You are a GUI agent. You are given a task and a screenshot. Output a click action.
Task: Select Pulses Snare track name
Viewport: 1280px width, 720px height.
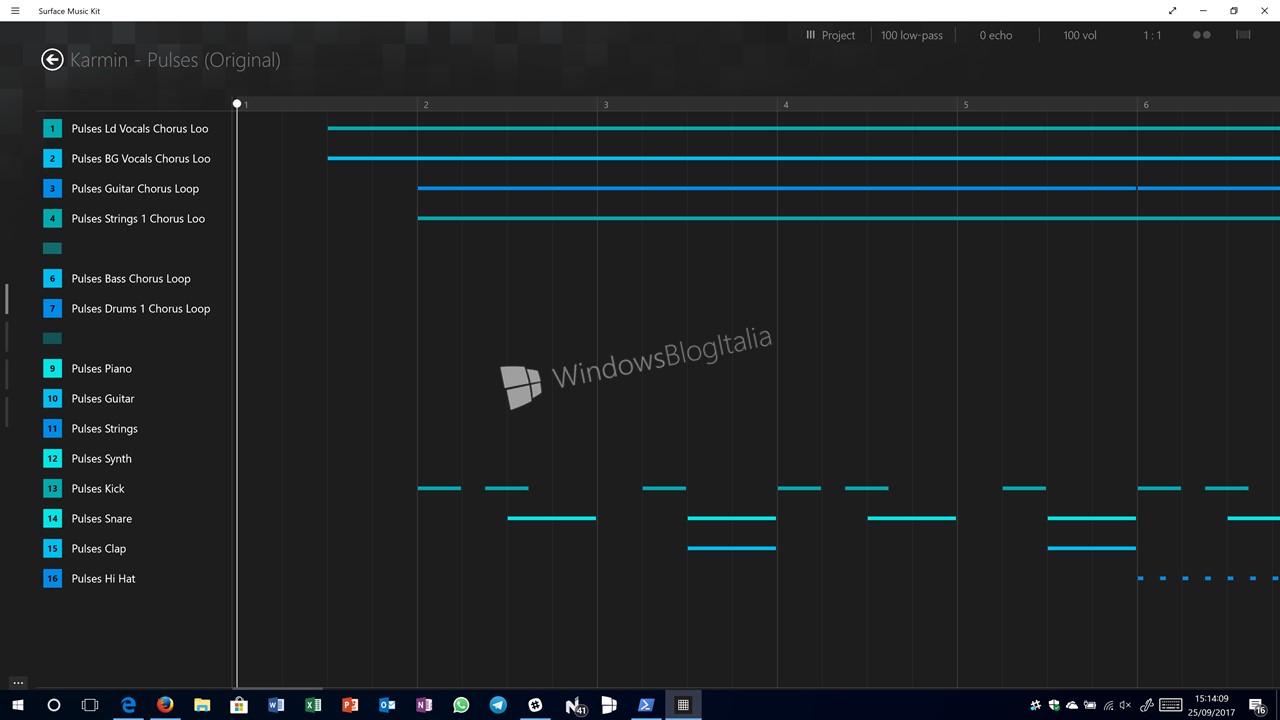point(101,518)
